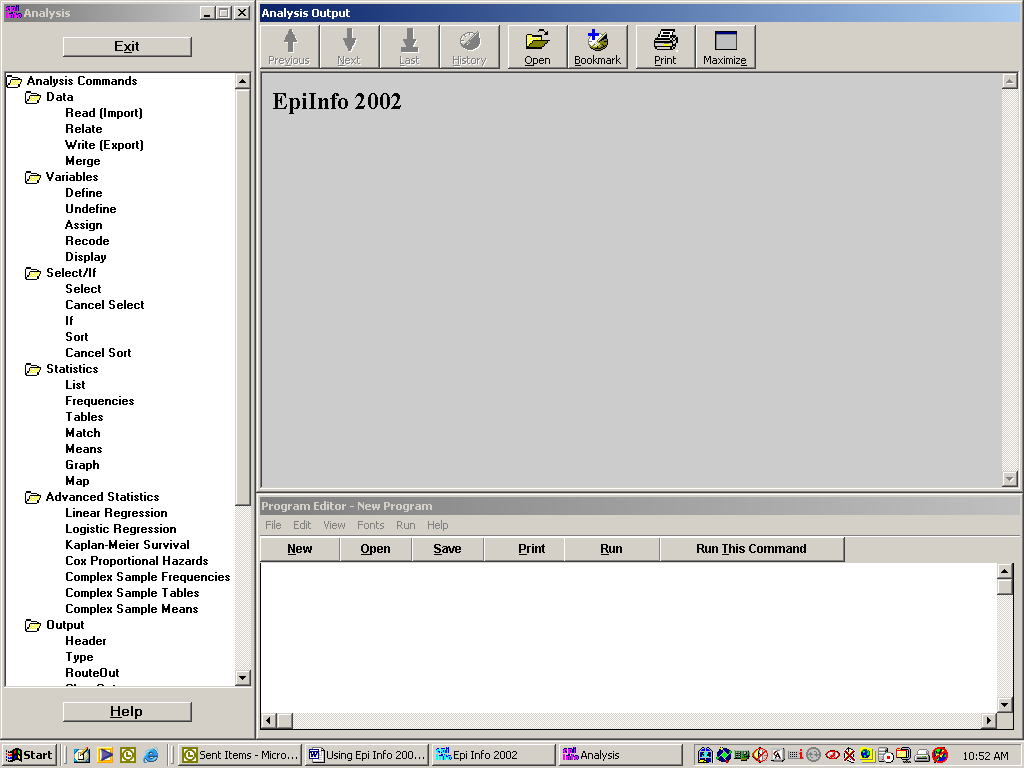Choose the Tables command

click(84, 417)
